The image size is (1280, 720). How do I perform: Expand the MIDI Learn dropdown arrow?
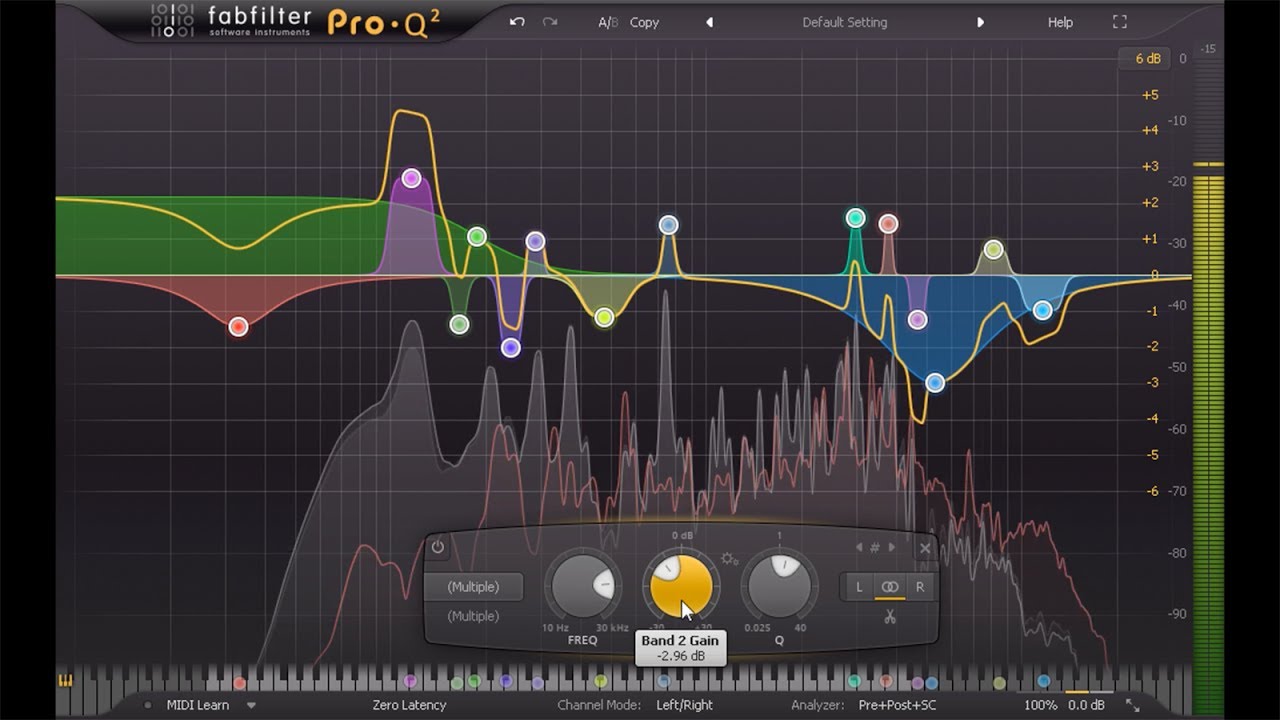tap(251, 705)
